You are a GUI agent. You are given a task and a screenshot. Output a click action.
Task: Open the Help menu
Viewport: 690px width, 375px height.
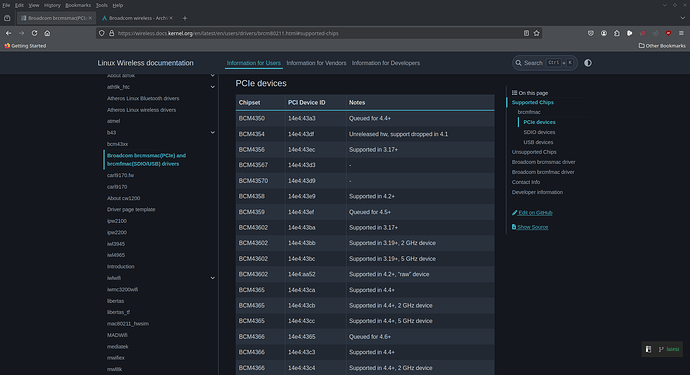[117, 5]
